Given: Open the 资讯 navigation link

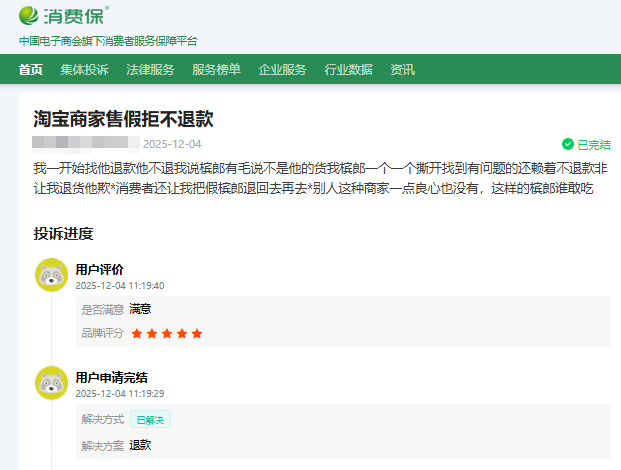Looking at the screenshot, I should (402, 70).
